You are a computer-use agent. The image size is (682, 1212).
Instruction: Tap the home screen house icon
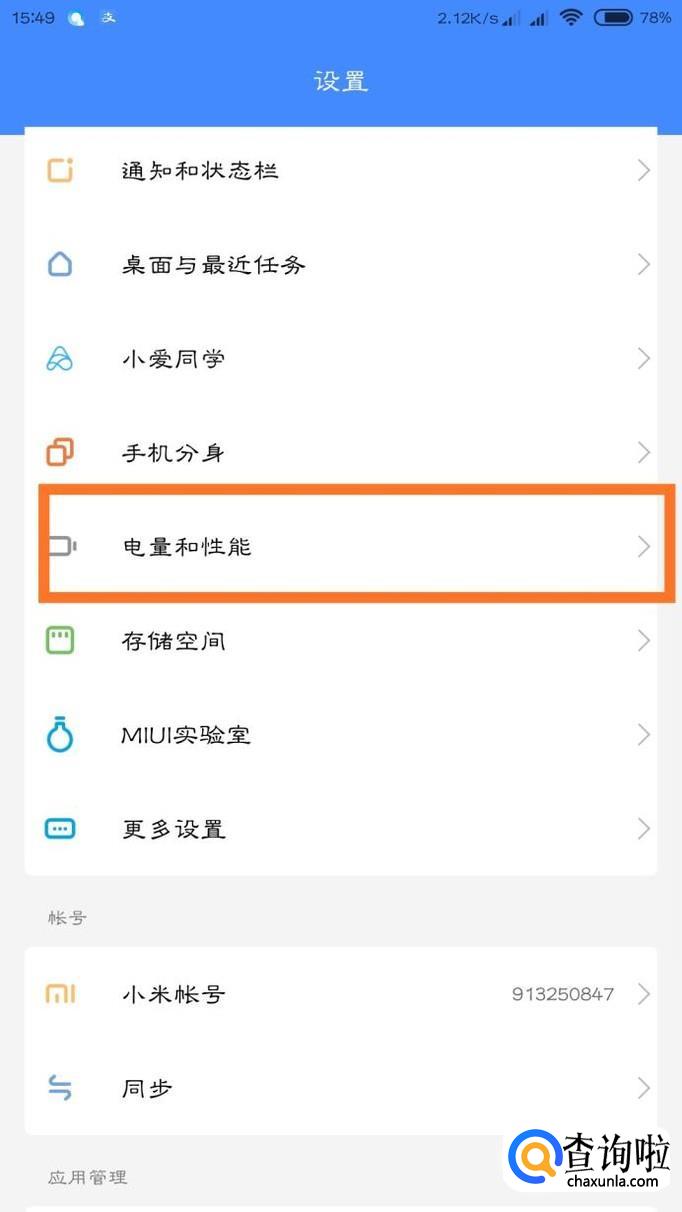[60, 265]
